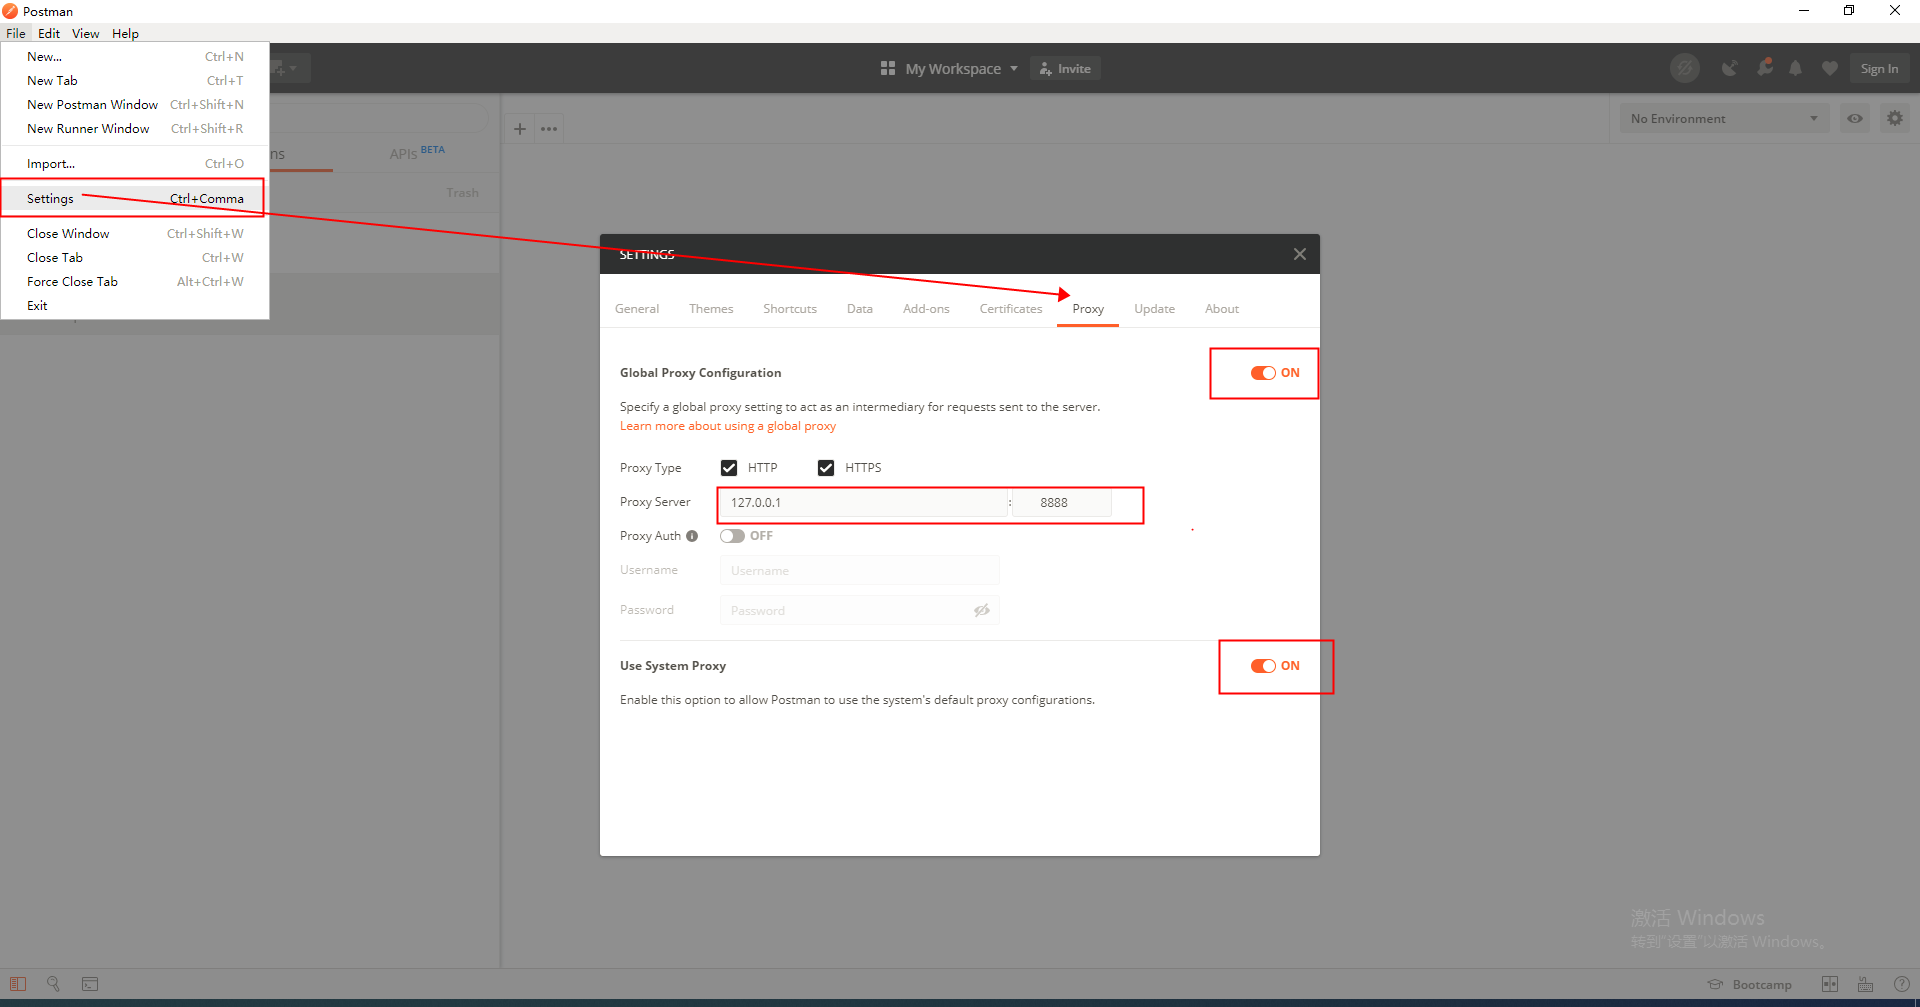Enable the Proxy Auth toggle
The image size is (1920, 1007).
(x=732, y=536)
